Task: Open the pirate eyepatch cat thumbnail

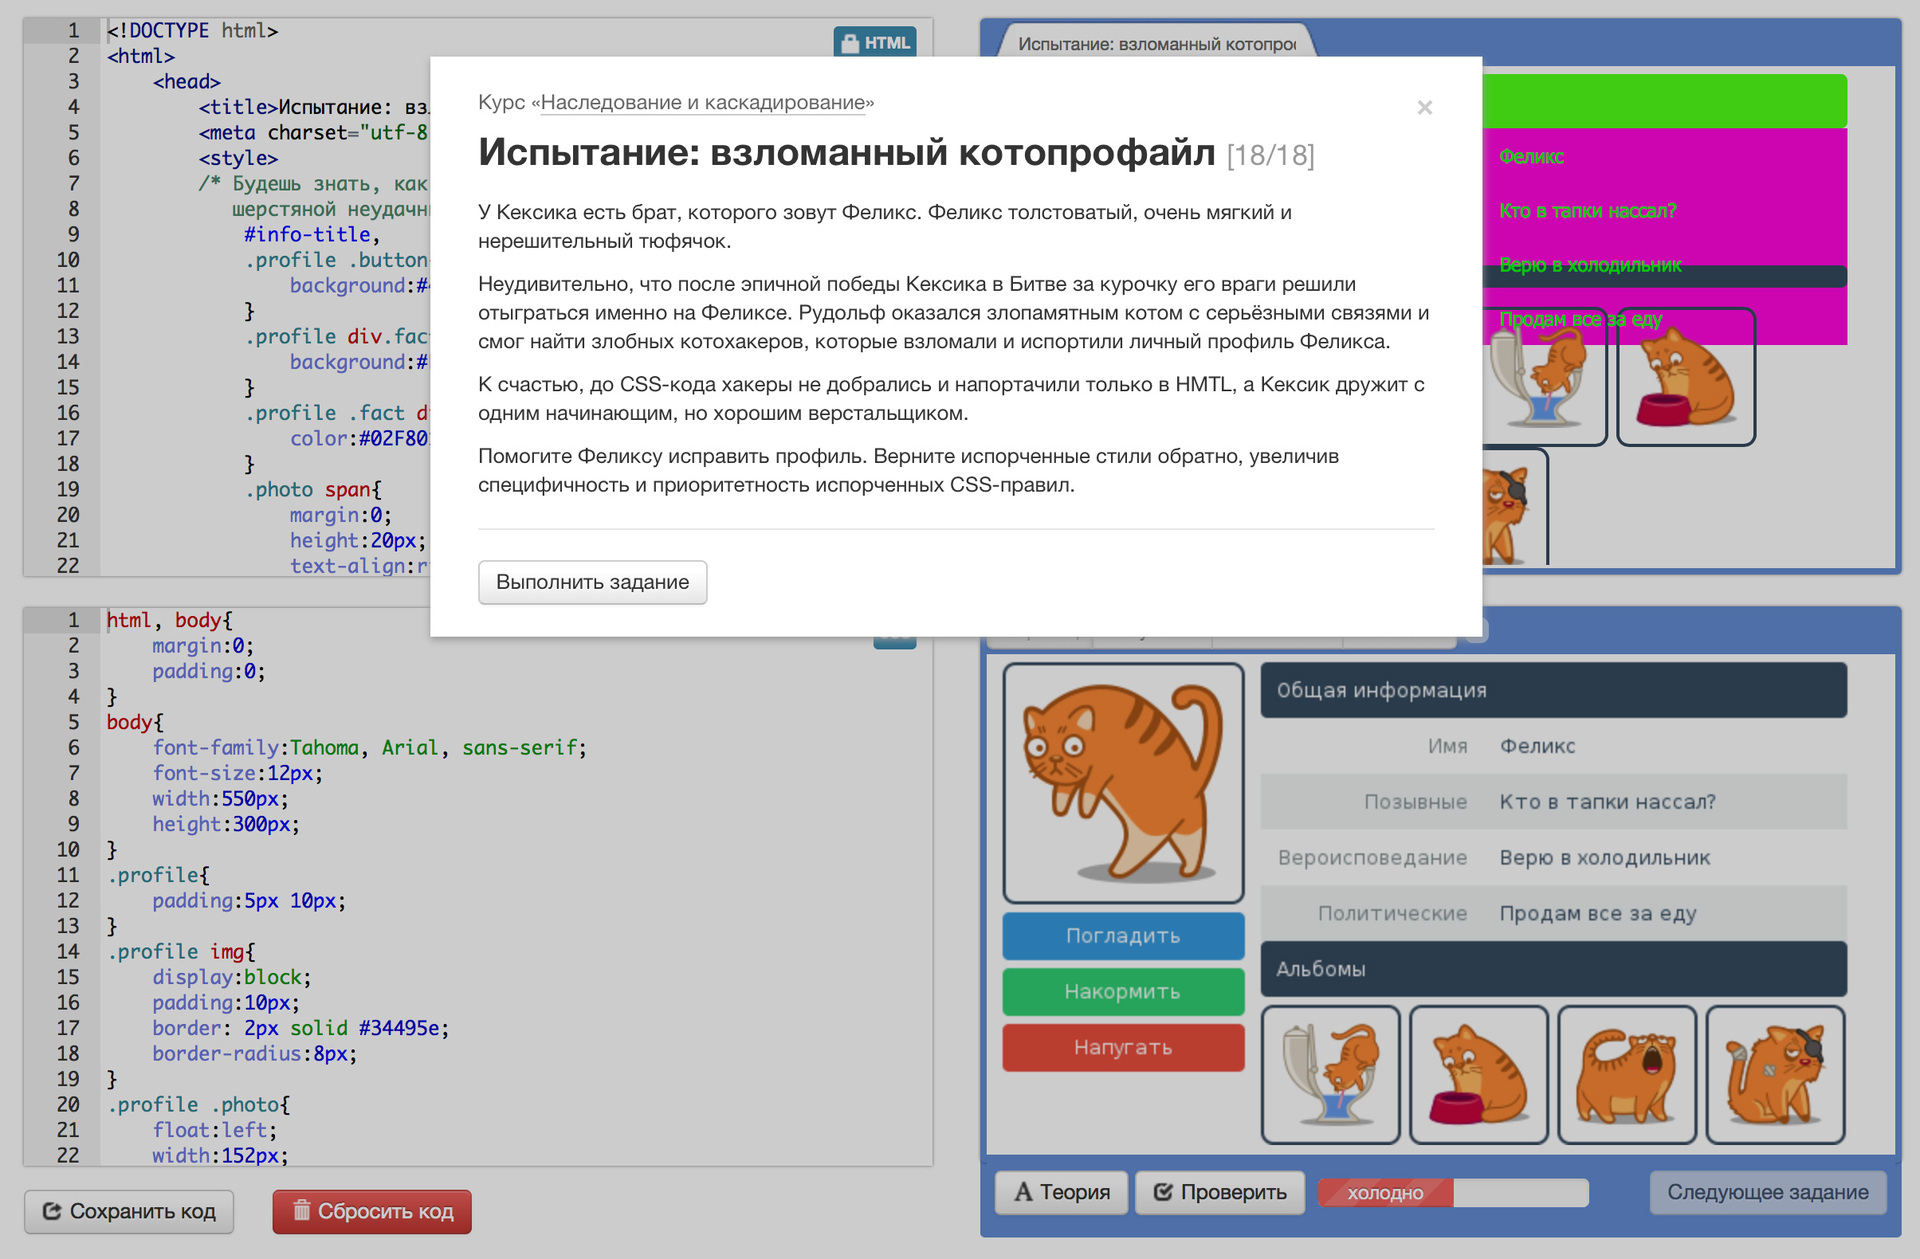Action: [x=1775, y=1075]
